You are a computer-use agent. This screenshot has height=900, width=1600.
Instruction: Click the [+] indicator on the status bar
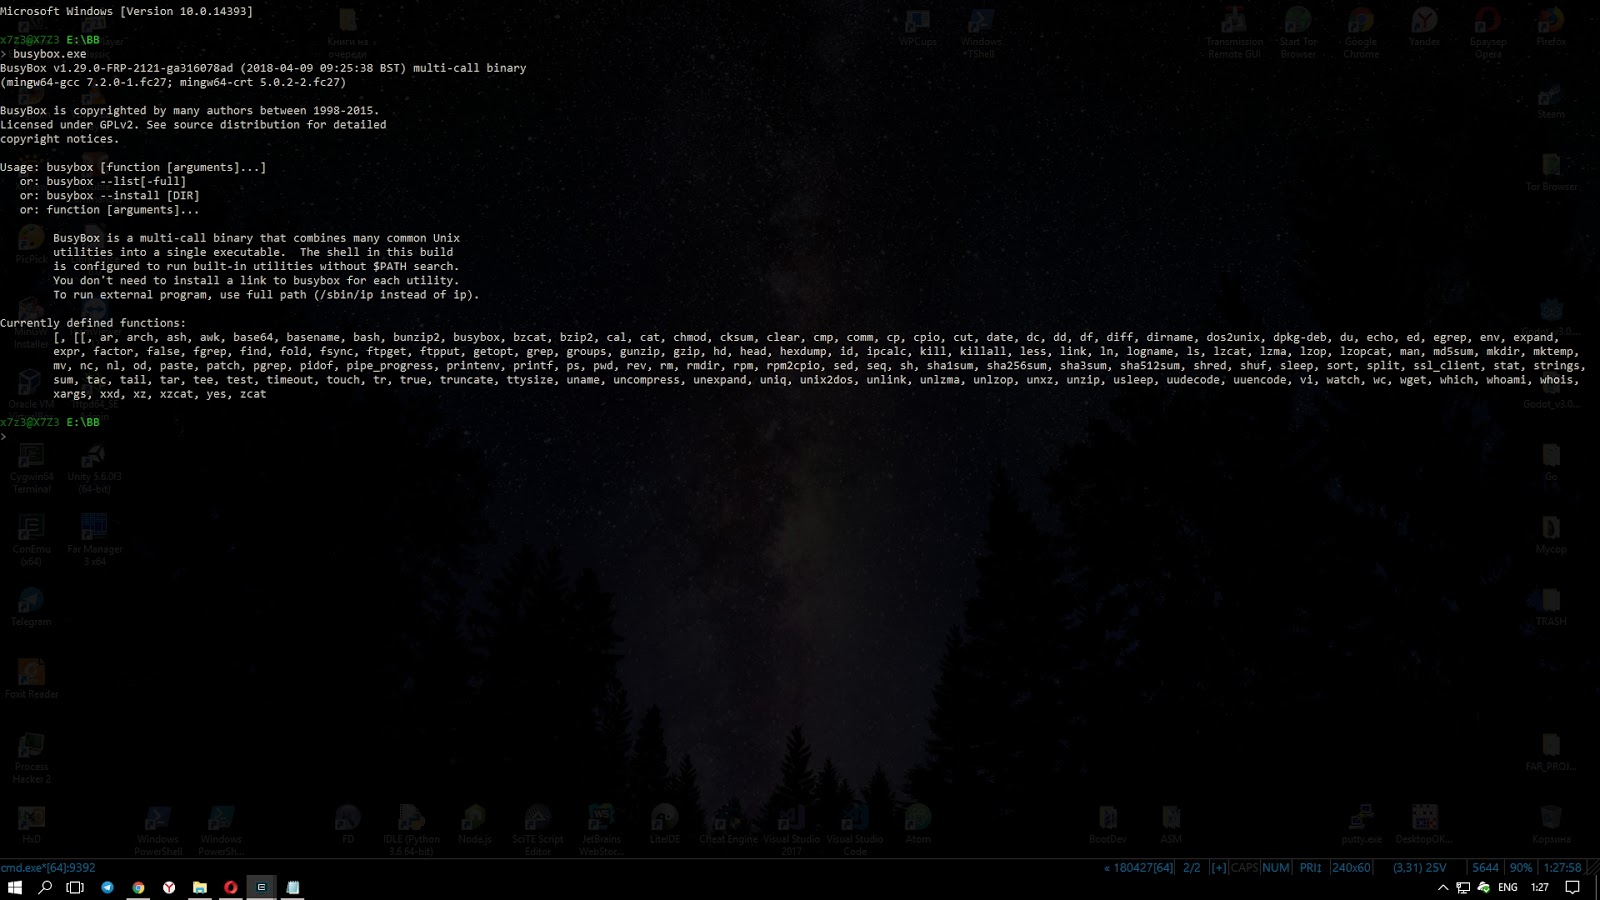click(x=1218, y=867)
